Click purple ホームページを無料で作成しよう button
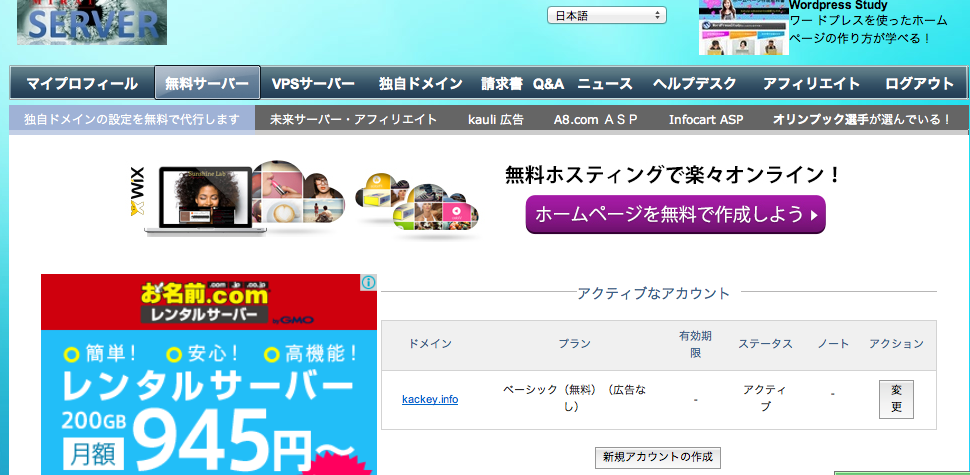The height and width of the screenshot is (475, 970). (675, 214)
